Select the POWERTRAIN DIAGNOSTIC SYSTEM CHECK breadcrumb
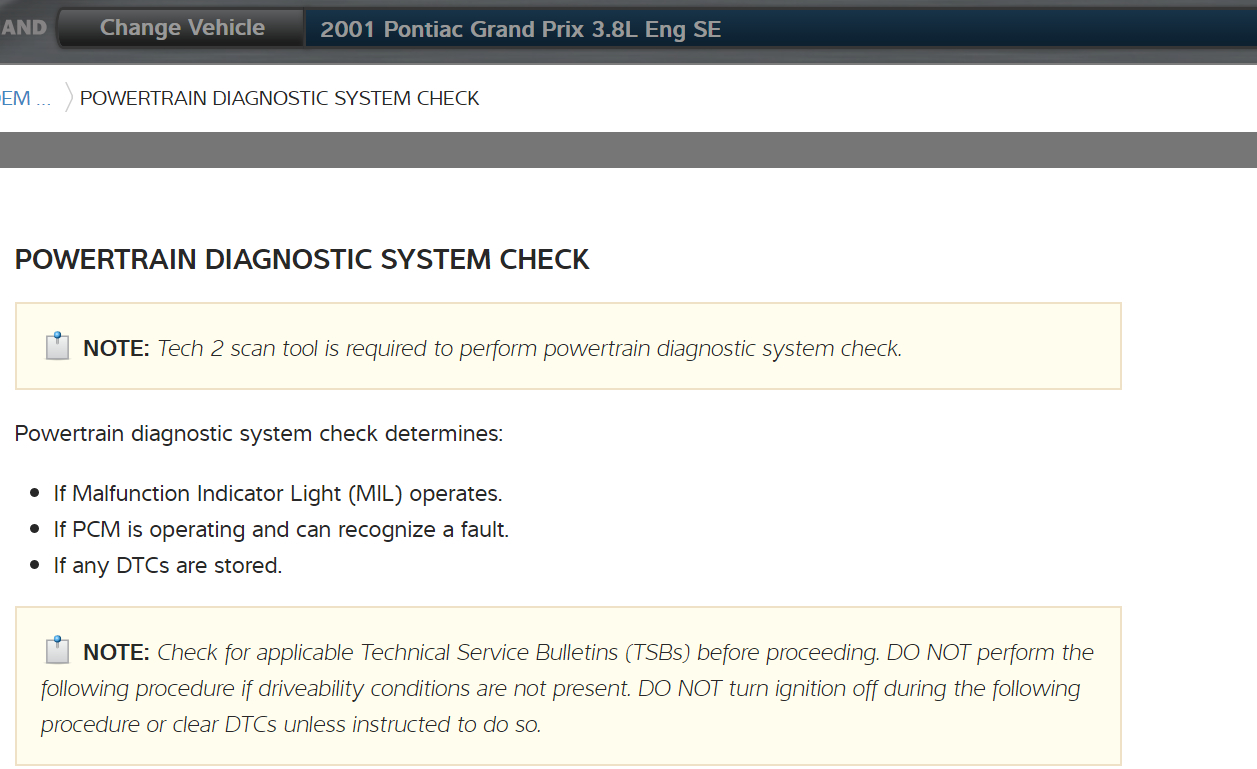The width and height of the screenshot is (1257, 769). tap(280, 98)
